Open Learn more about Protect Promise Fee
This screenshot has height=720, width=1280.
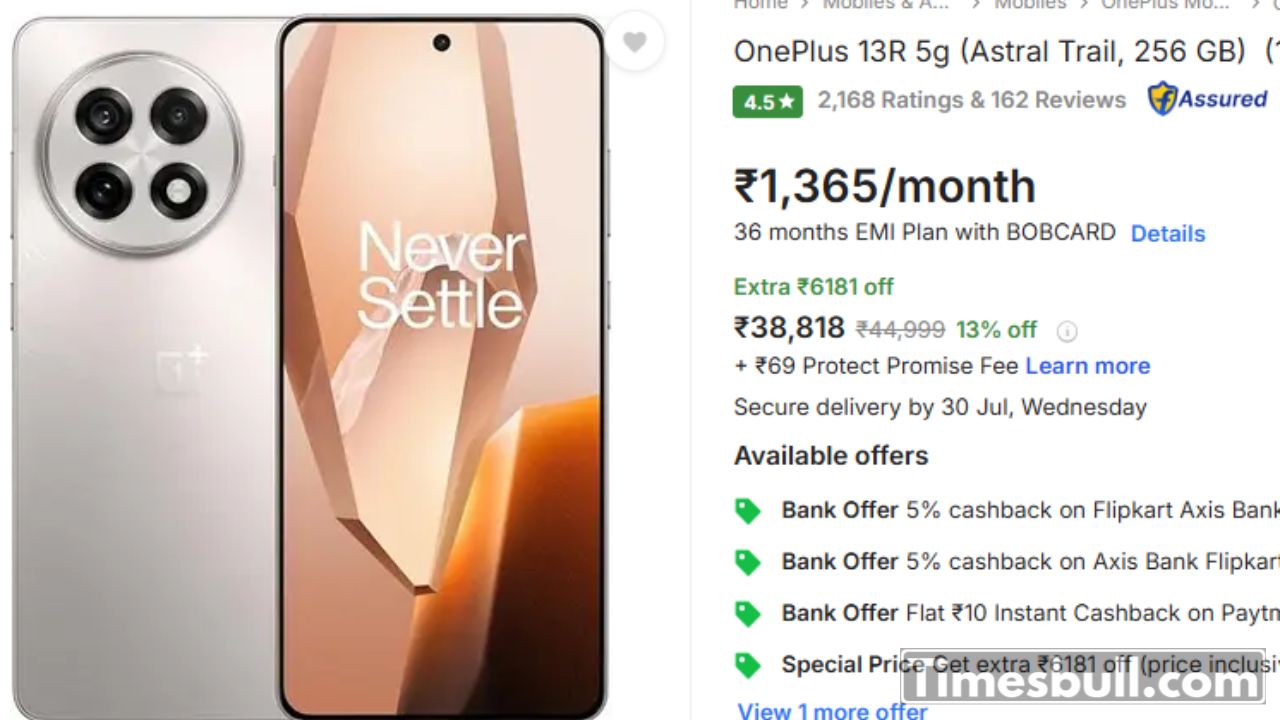[x=1088, y=366]
